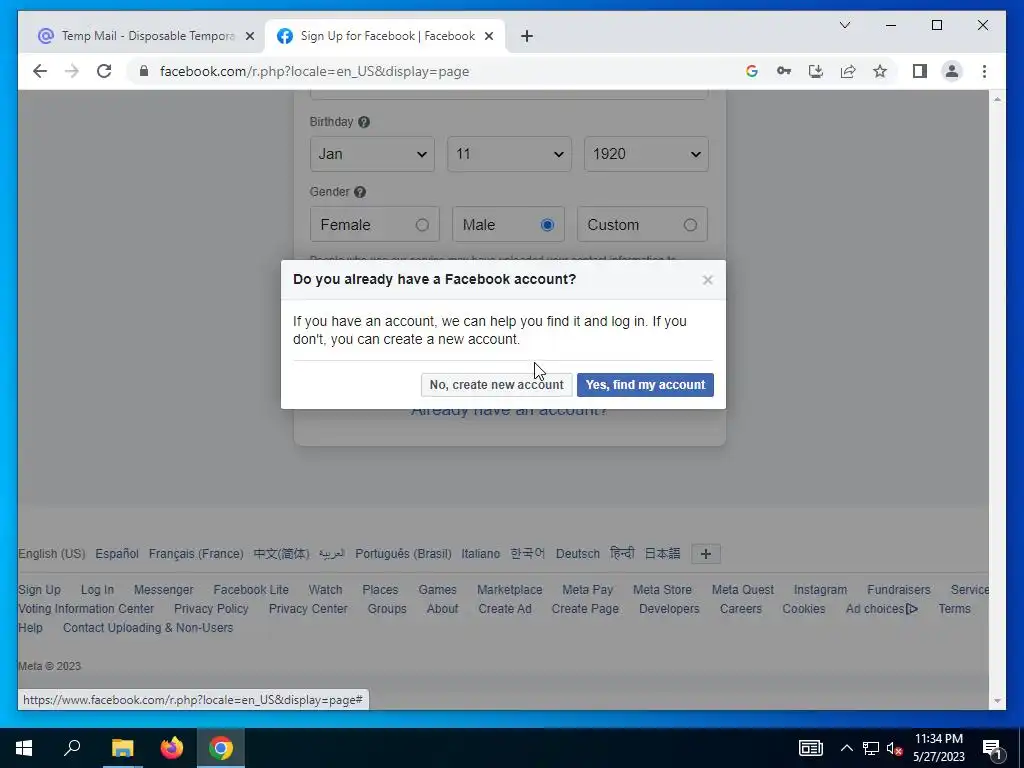Click Yes, find my account button
This screenshot has height=768, width=1024.
tap(645, 385)
